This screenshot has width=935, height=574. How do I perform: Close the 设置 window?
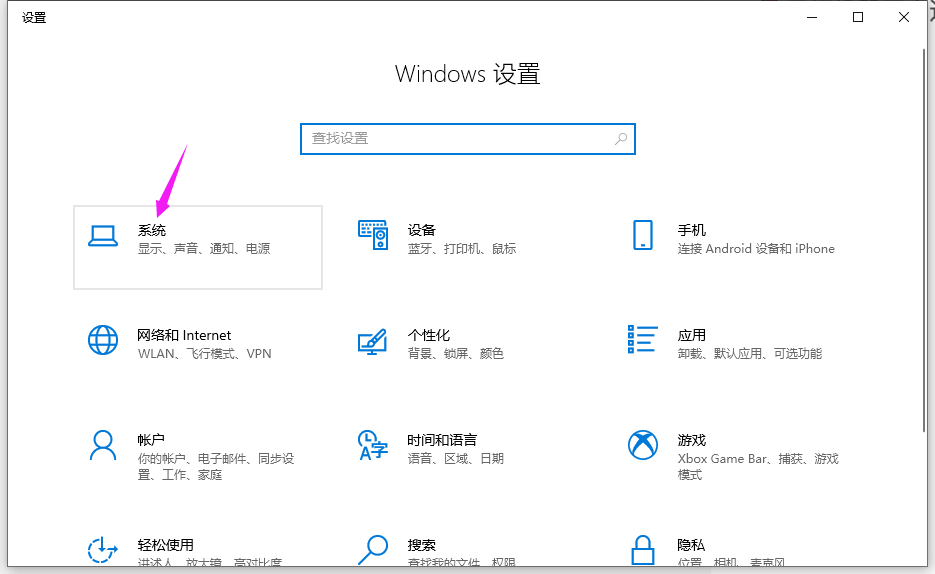coord(903,17)
